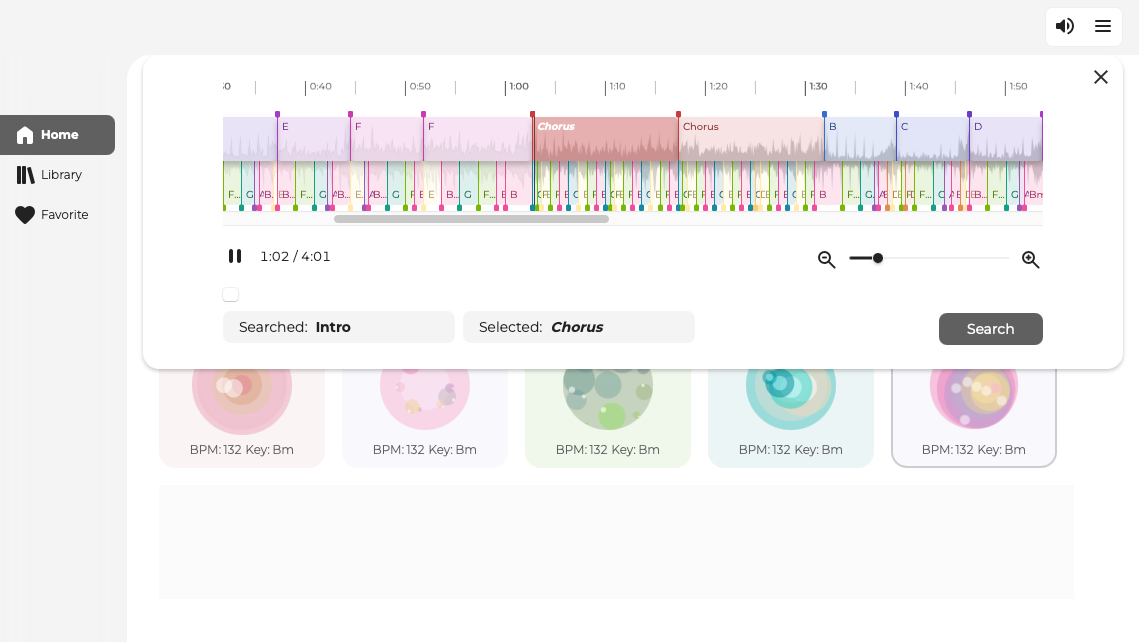Open the hamburger menu
1140x642 pixels.
coord(1103,27)
